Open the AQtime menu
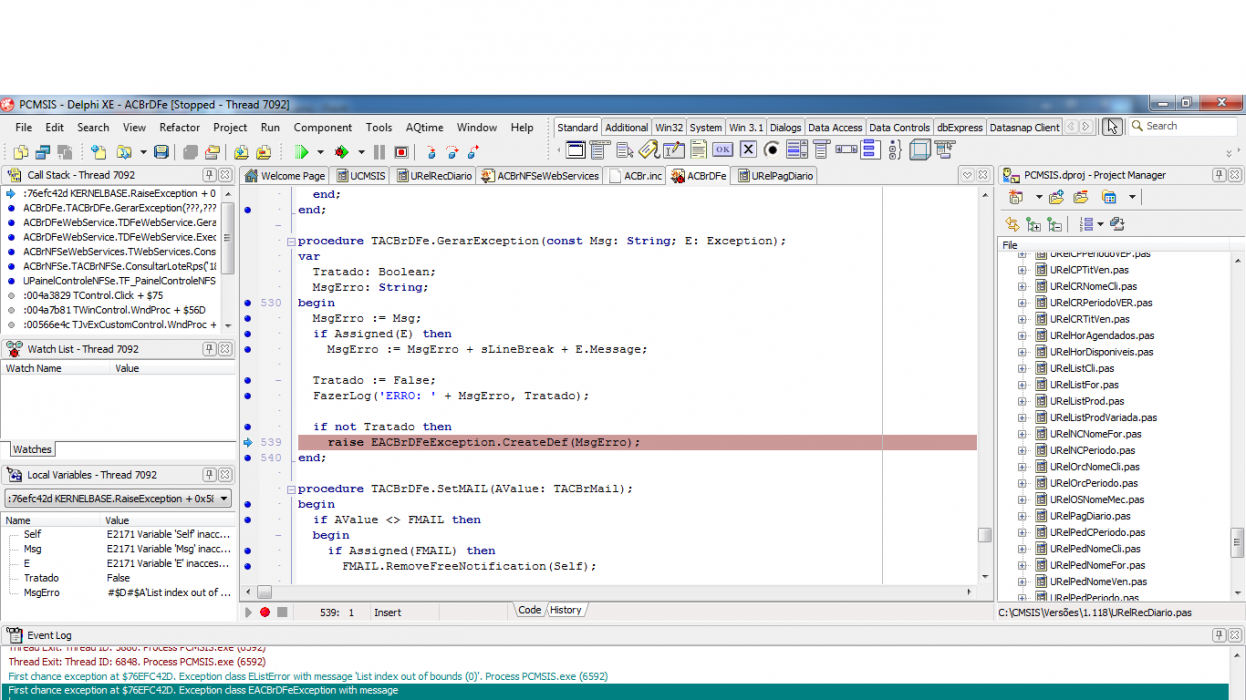The width and height of the screenshot is (1246, 700). (x=424, y=127)
